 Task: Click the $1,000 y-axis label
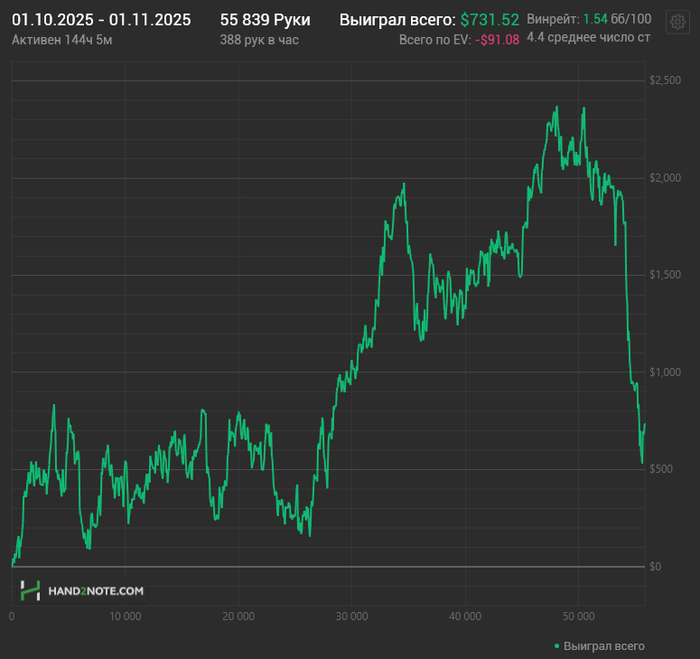click(x=665, y=372)
